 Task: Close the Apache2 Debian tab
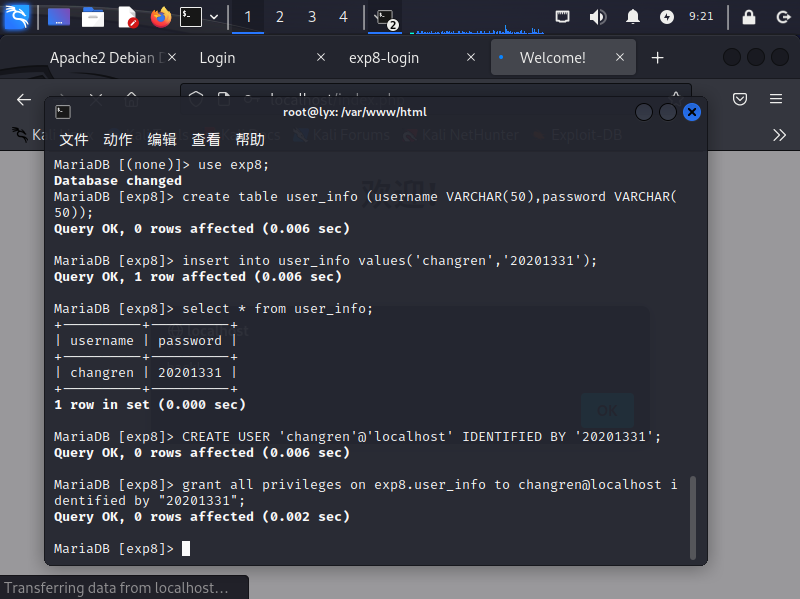coord(172,57)
